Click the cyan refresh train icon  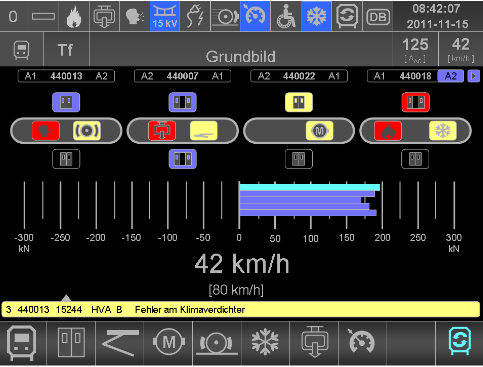(x=460, y=343)
